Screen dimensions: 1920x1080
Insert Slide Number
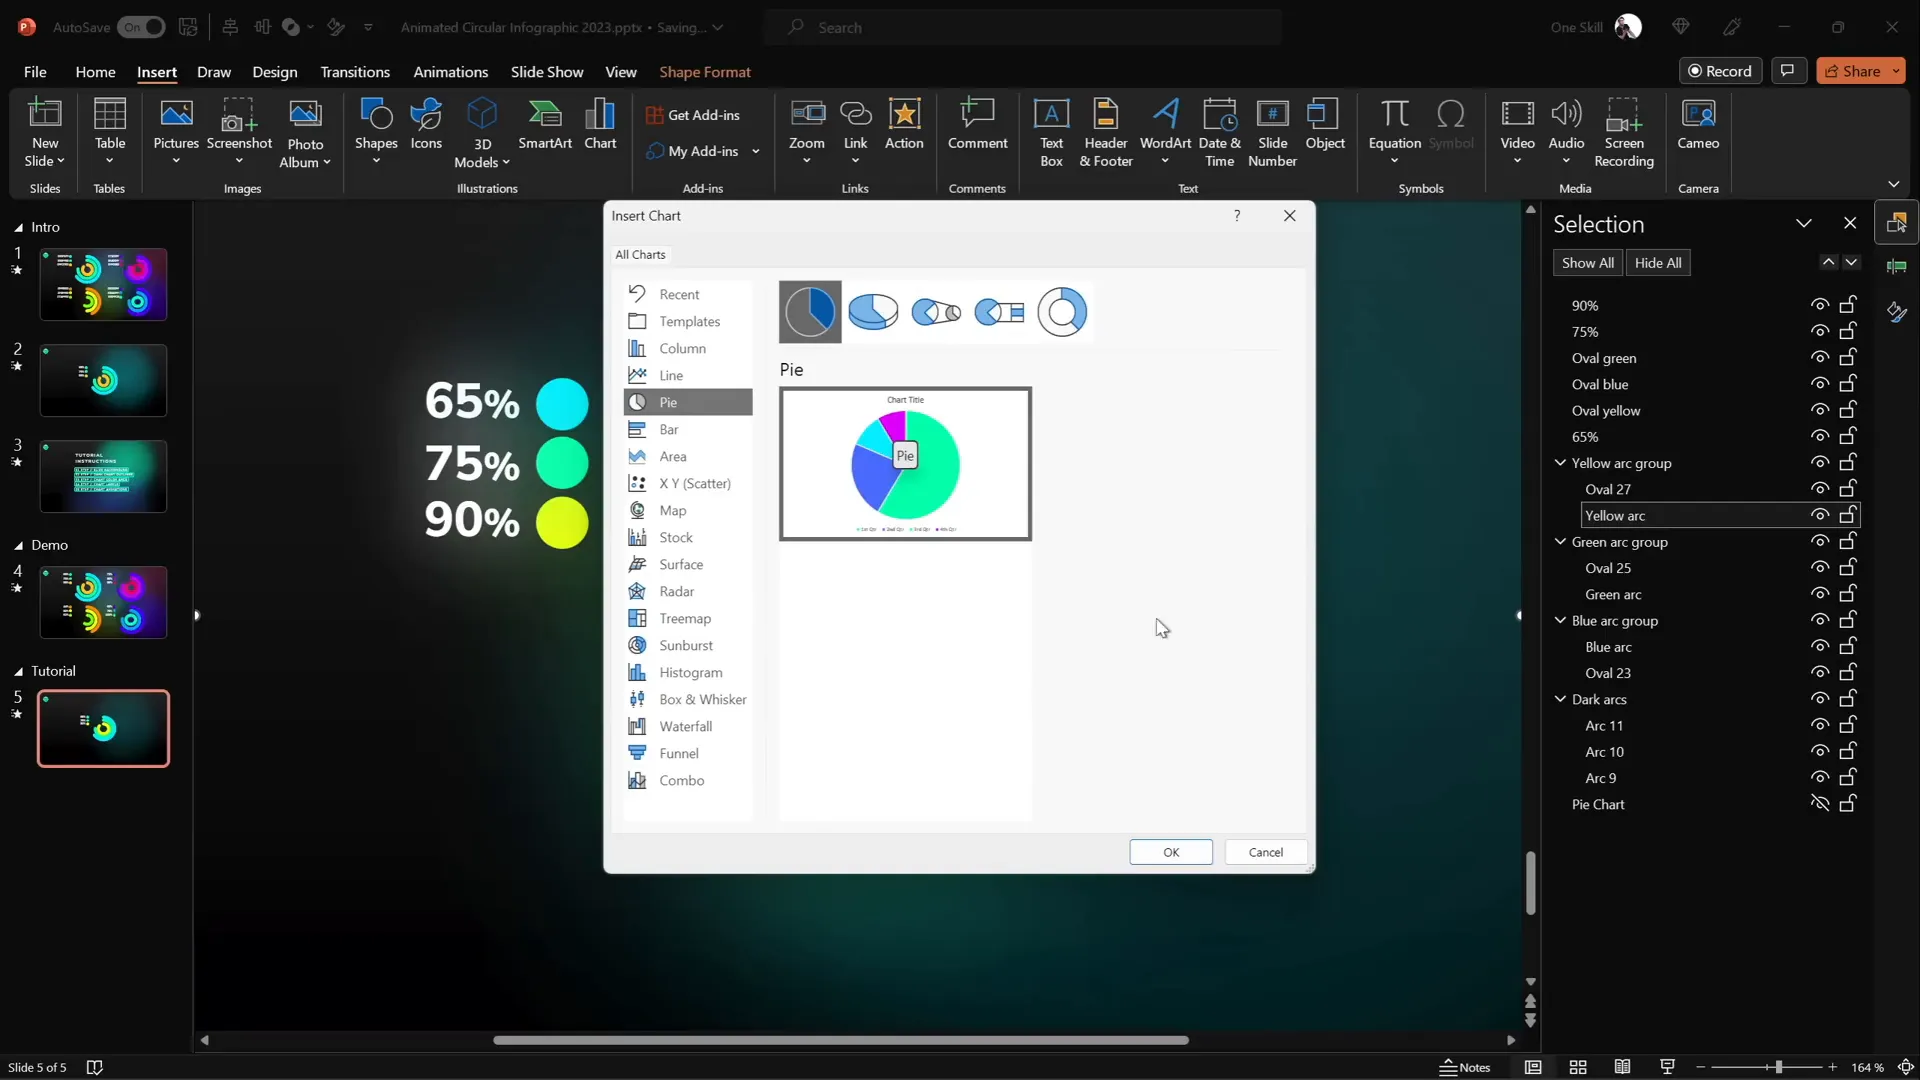1272,132
